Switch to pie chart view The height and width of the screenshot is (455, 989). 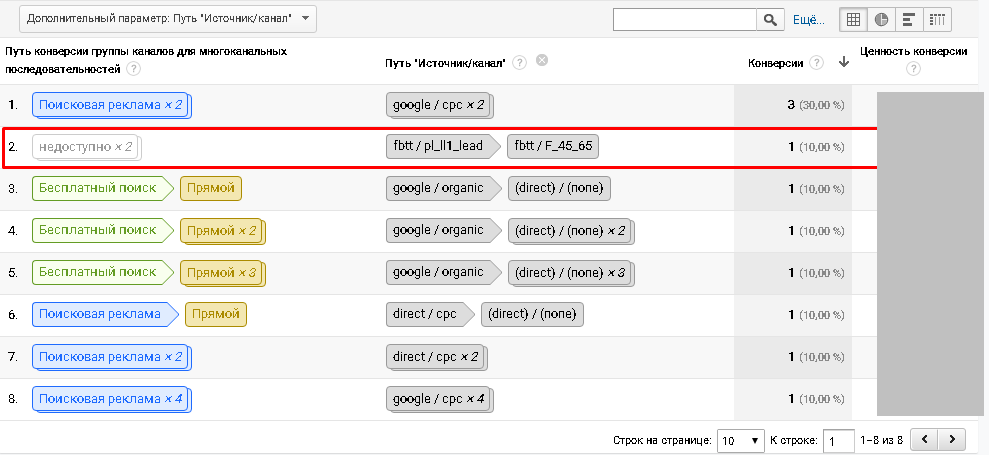point(881,19)
